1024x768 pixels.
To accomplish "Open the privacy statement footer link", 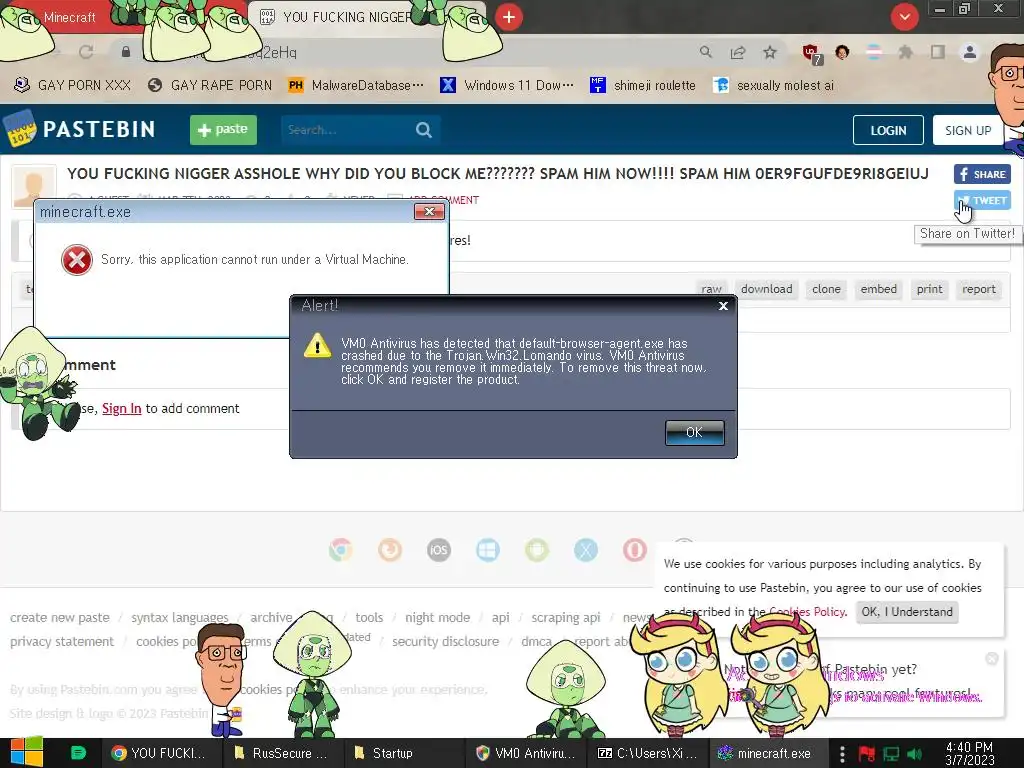I will pyautogui.click(x=61, y=641).
